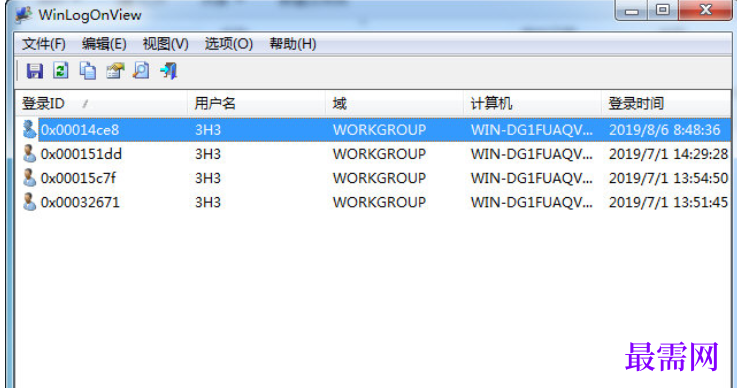Click user icon of row 0x00032671

[29, 202]
